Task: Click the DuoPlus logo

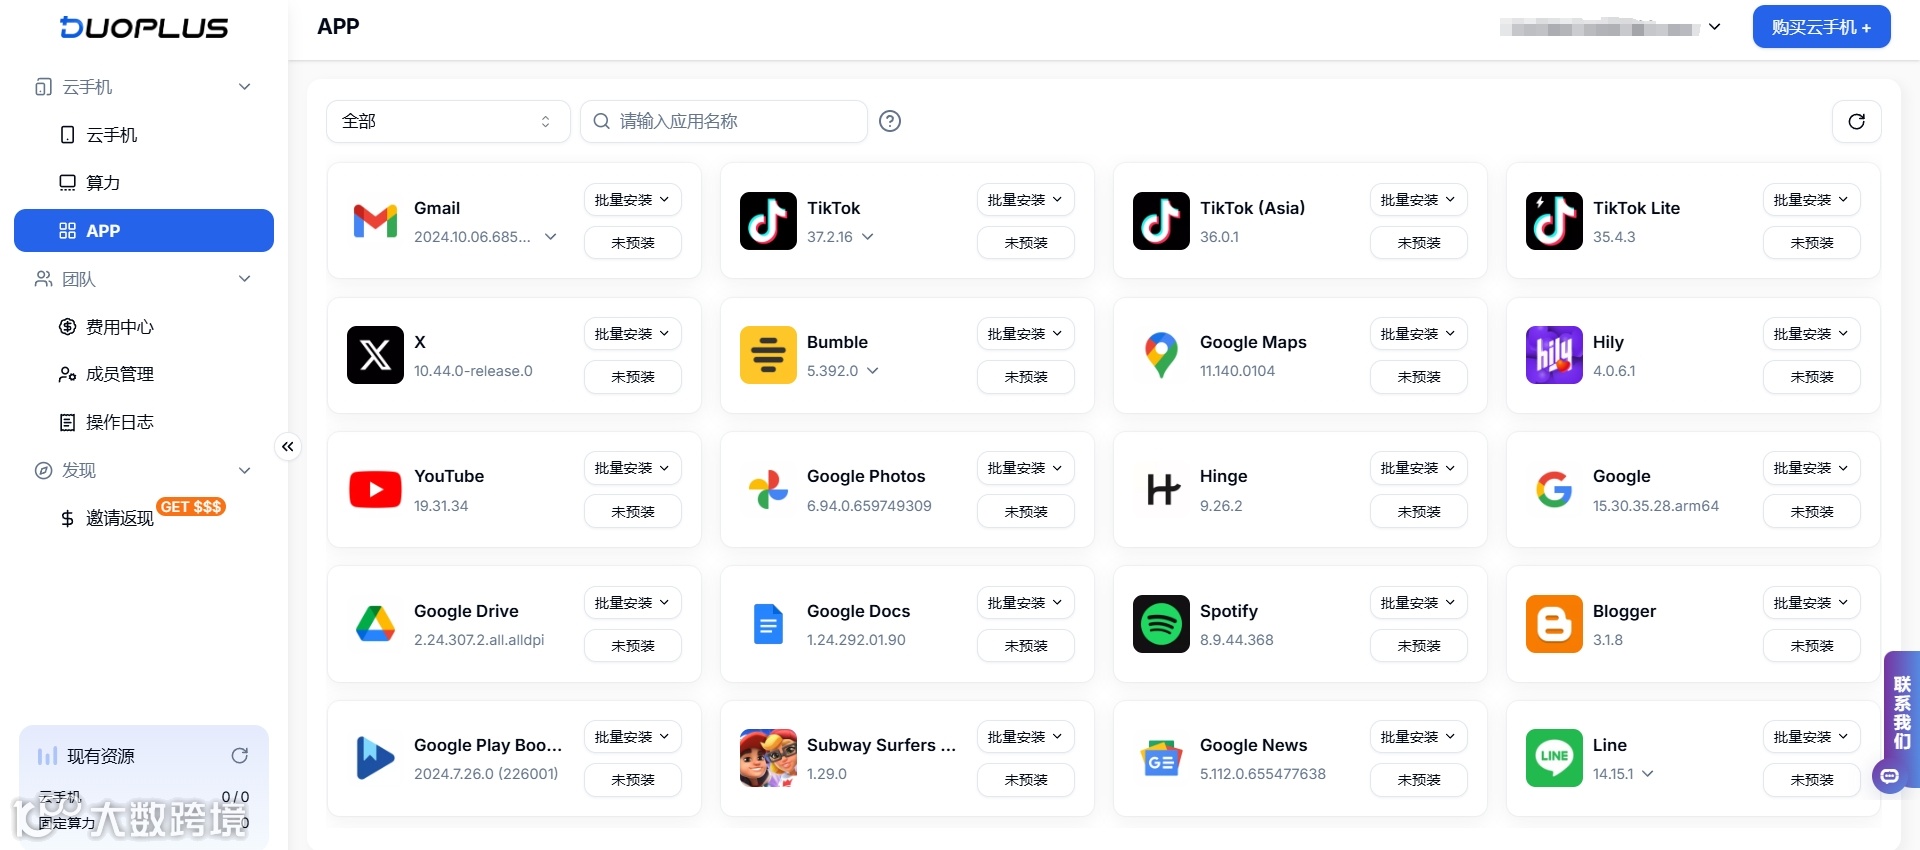Action: pyautogui.click(x=144, y=28)
